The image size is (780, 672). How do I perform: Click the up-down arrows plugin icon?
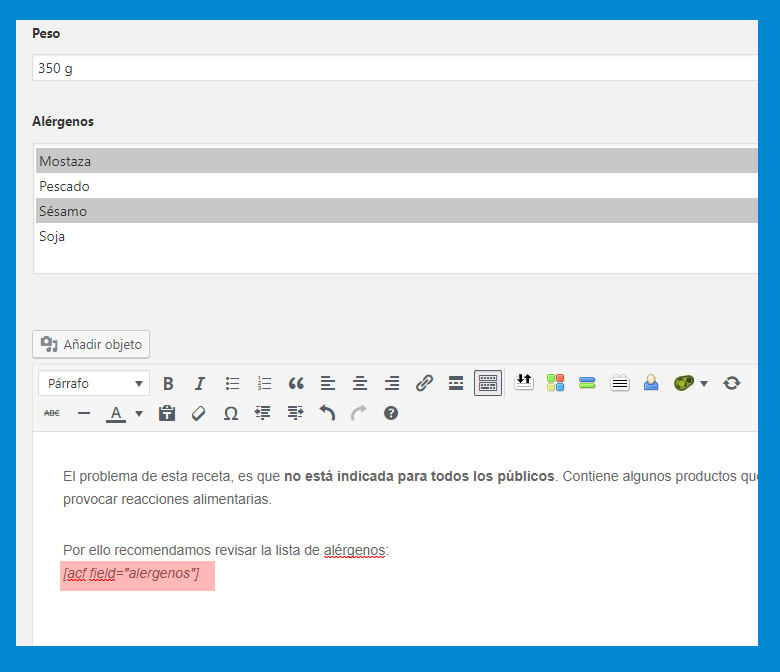pos(524,383)
